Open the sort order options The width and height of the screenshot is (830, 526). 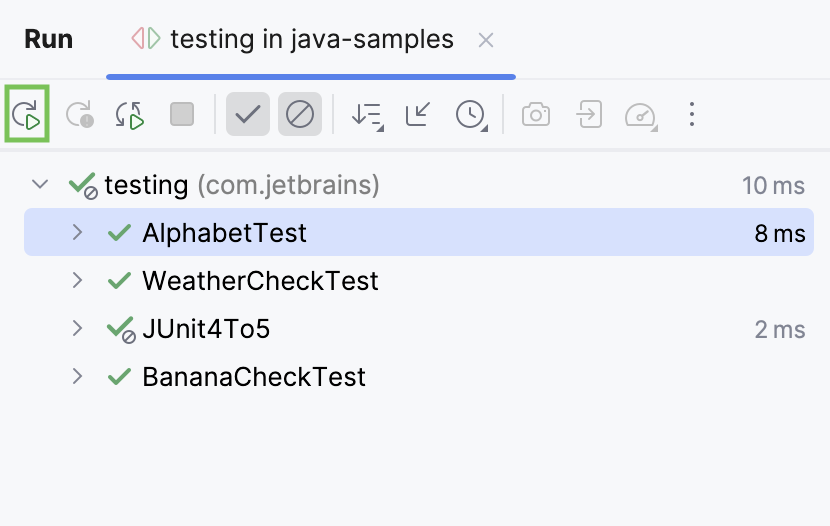point(367,115)
